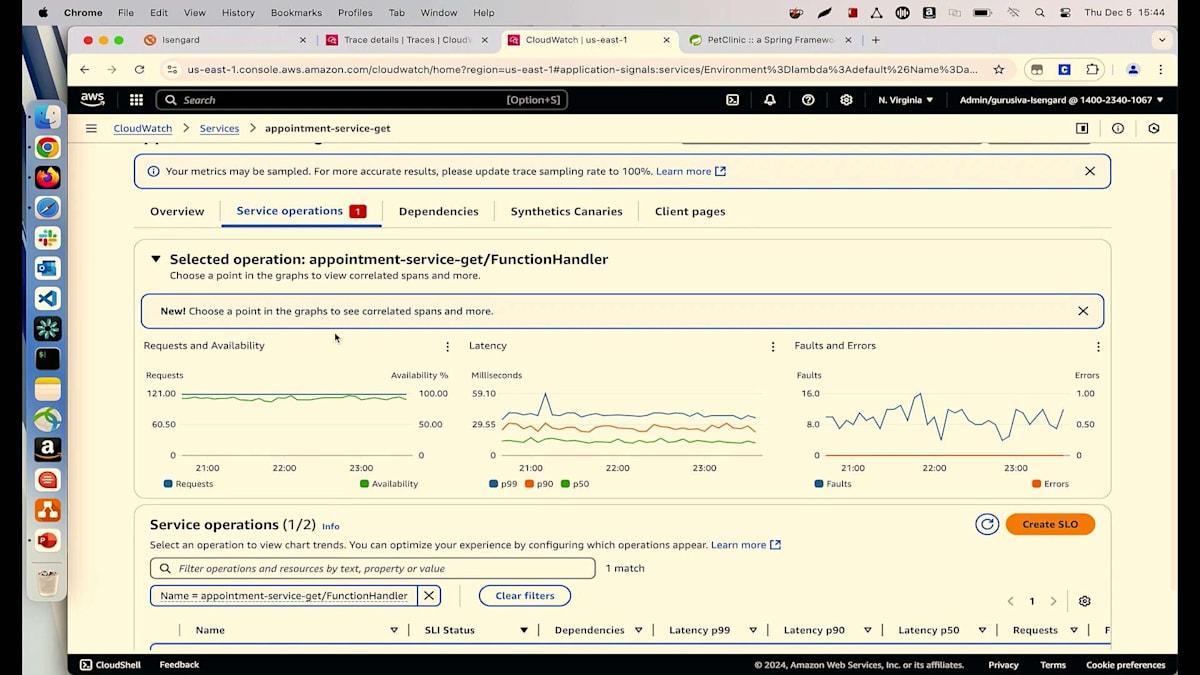Sort by the Latency p90 column arrow
The width and height of the screenshot is (1200, 675).
pyautogui.click(x=867, y=630)
